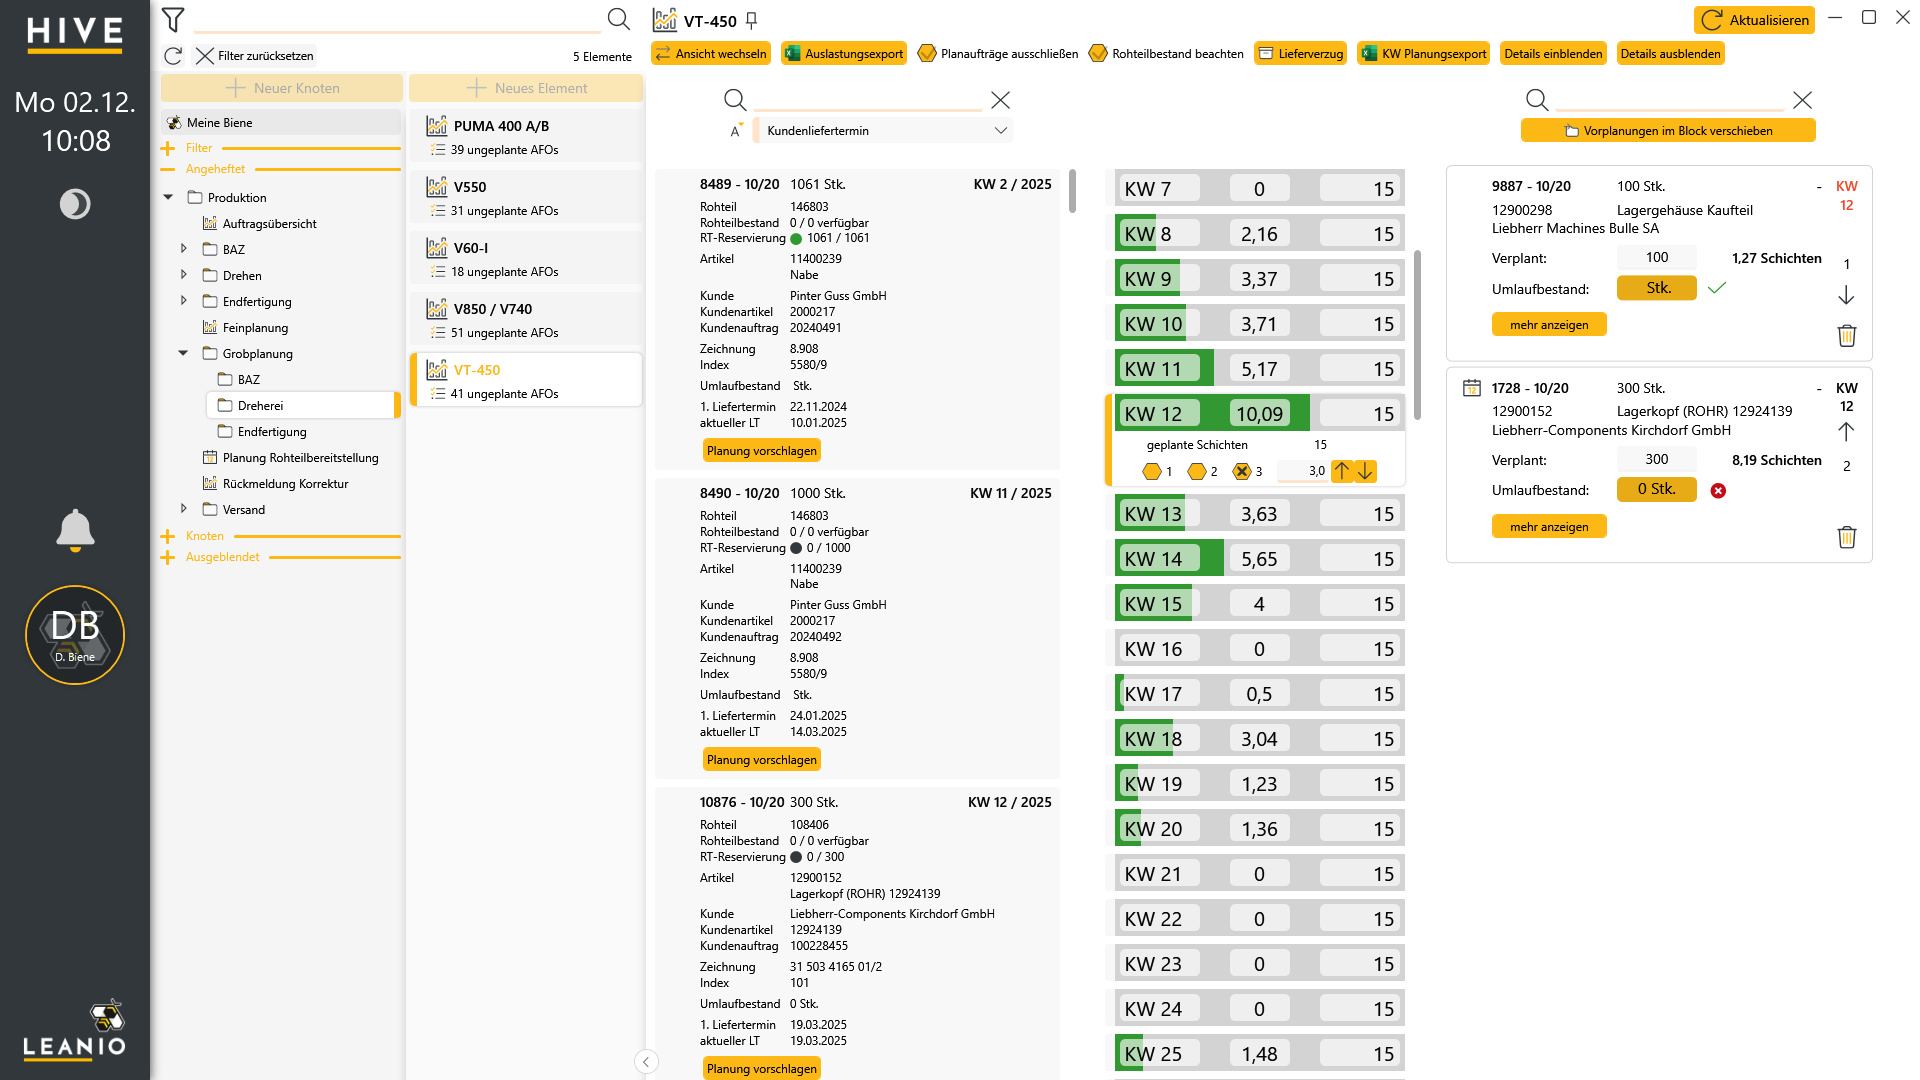Decrease planned shifts for KW 12
The height and width of the screenshot is (1080, 1920).
click(x=1365, y=471)
